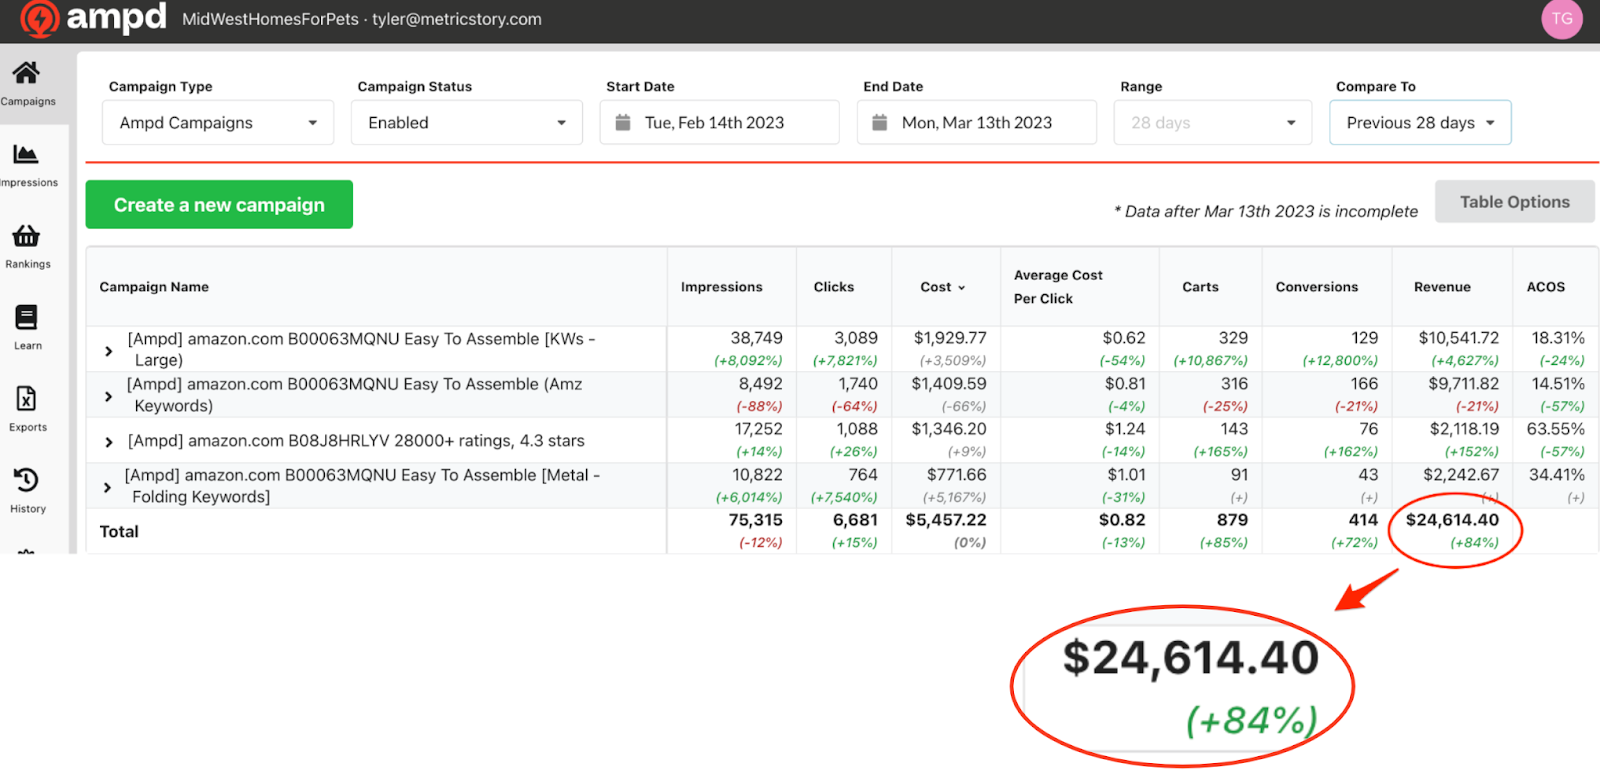The image size is (1600, 770).
Task: Click the total carts 879
Action: [x=1232, y=520]
